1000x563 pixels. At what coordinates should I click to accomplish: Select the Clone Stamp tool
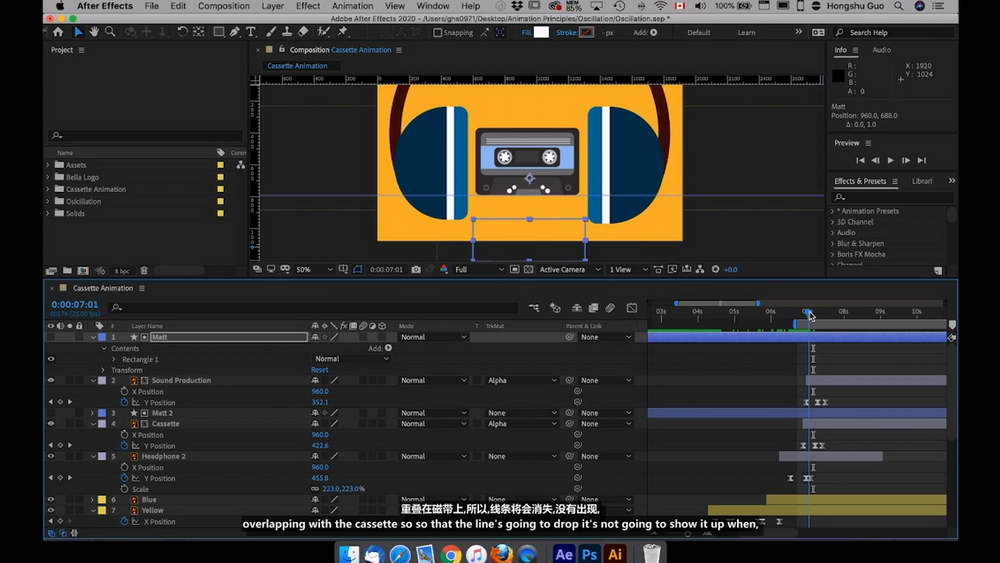coord(287,32)
